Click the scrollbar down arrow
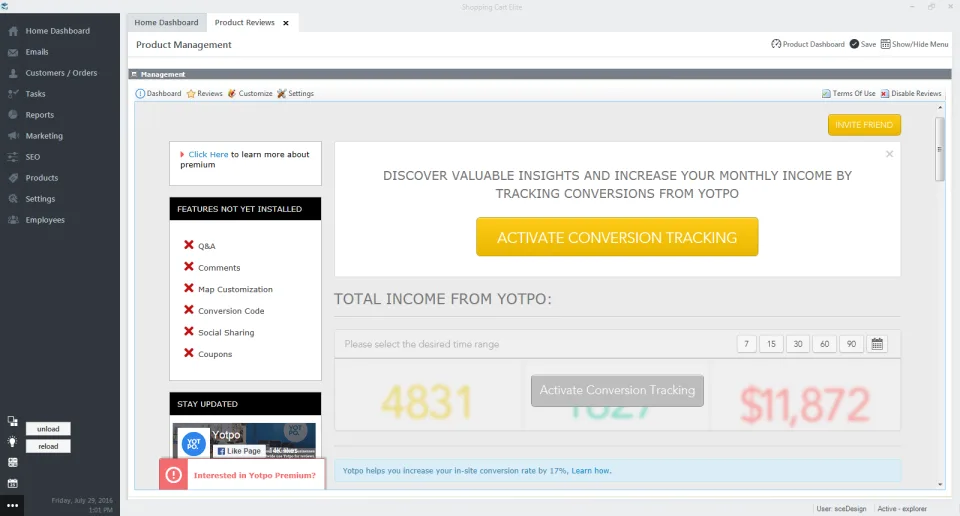 tap(940, 484)
